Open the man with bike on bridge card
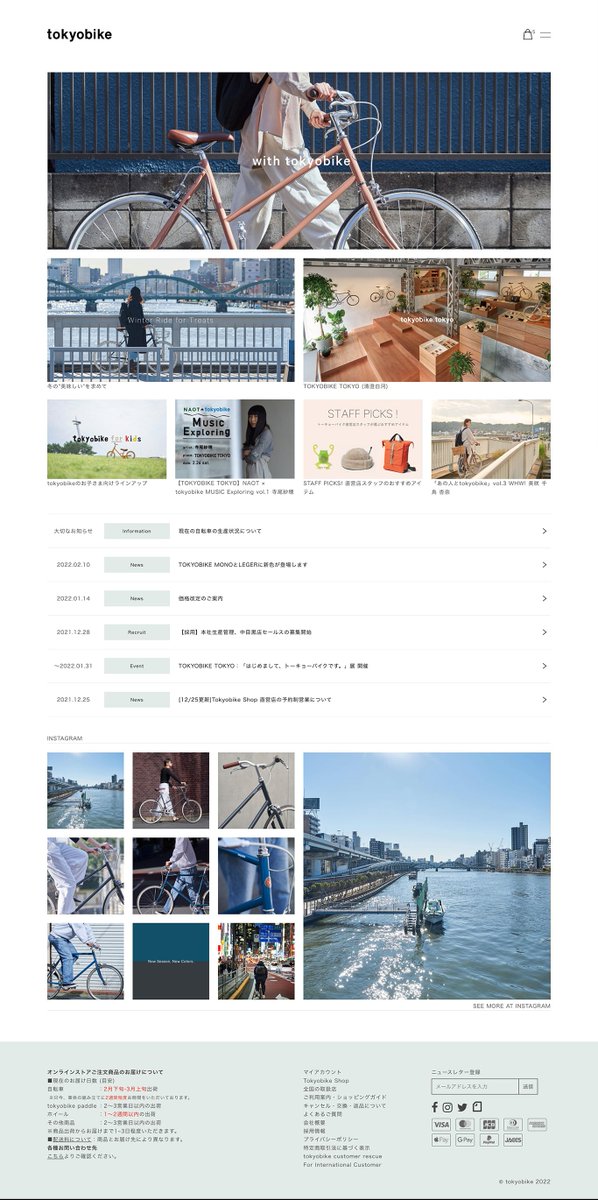598x1200 pixels. [x=491, y=439]
